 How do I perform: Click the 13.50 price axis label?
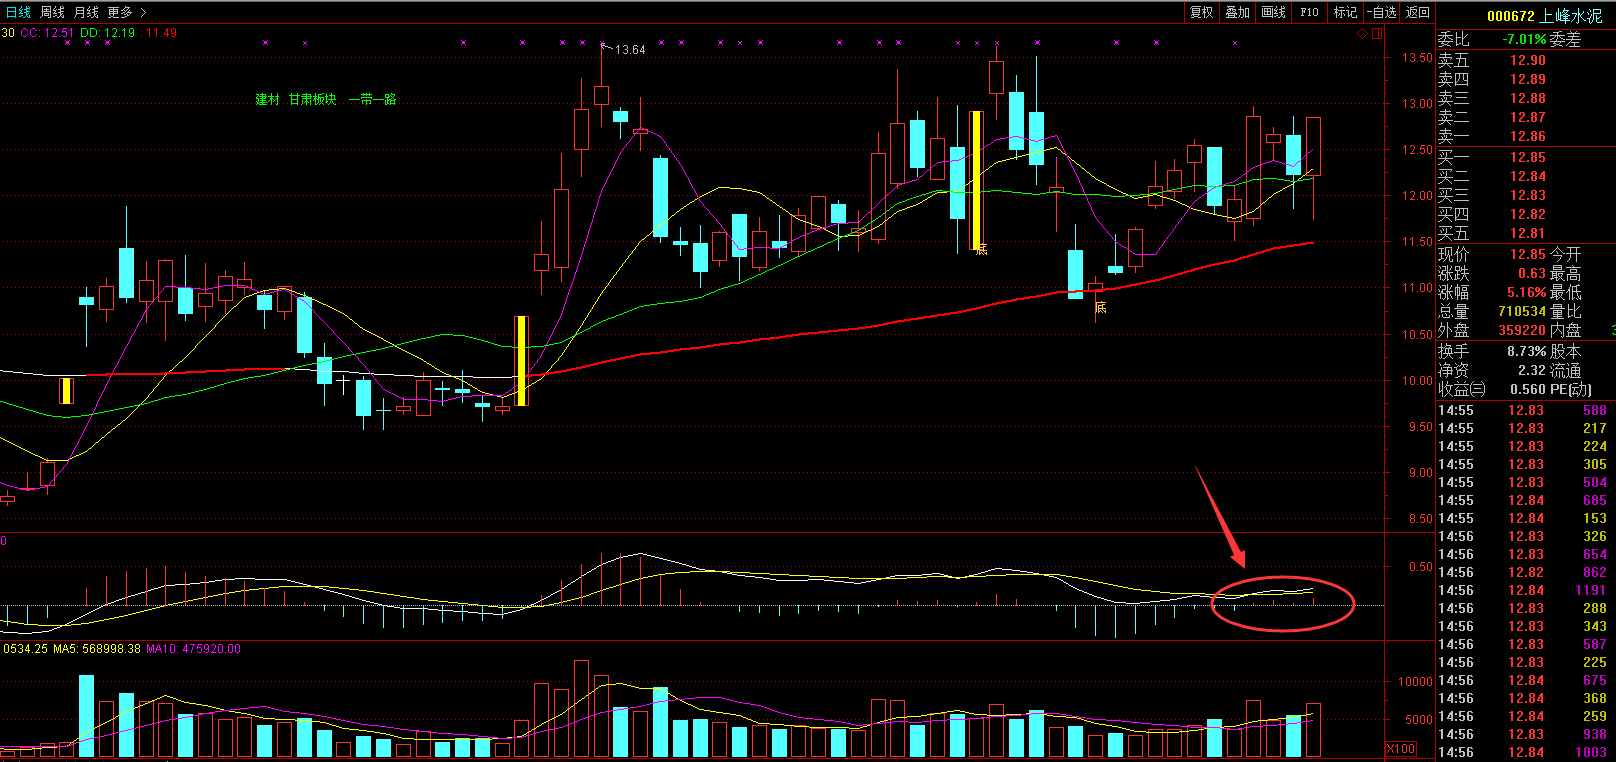pyautogui.click(x=1417, y=57)
